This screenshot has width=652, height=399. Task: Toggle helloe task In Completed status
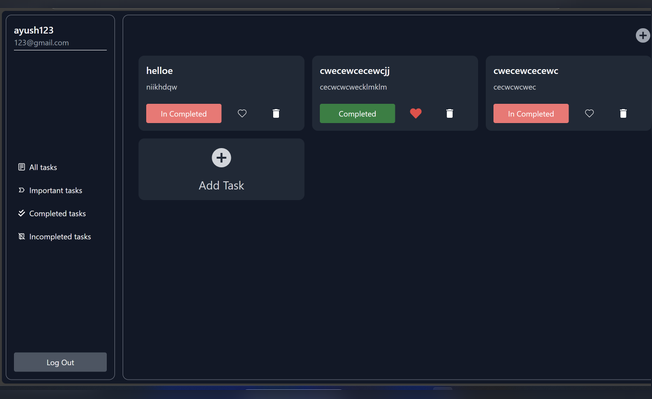click(184, 113)
